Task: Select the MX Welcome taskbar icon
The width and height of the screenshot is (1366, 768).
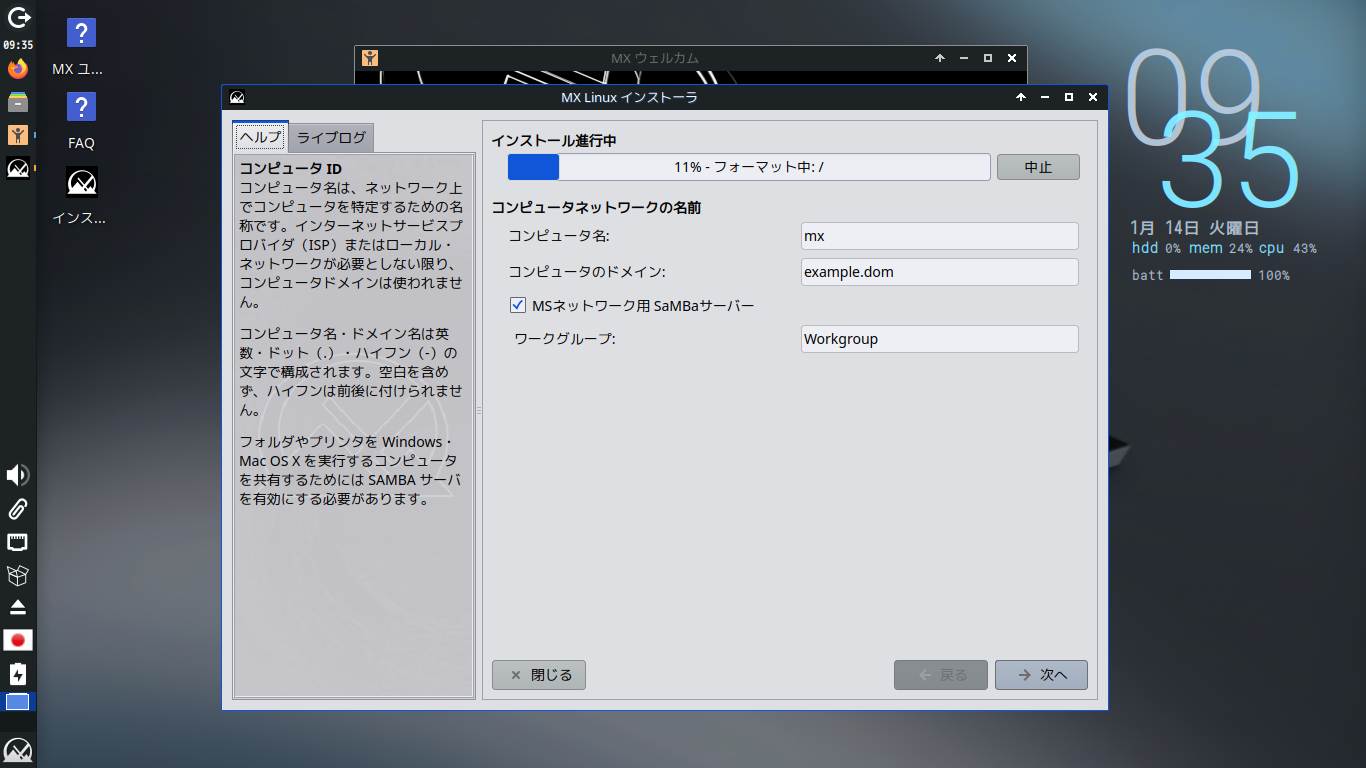Action: (17, 135)
